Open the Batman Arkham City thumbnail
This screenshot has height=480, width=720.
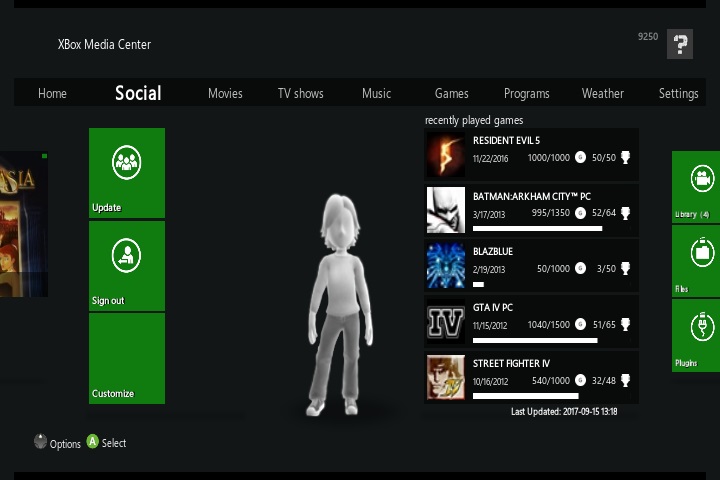click(x=445, y=210)
